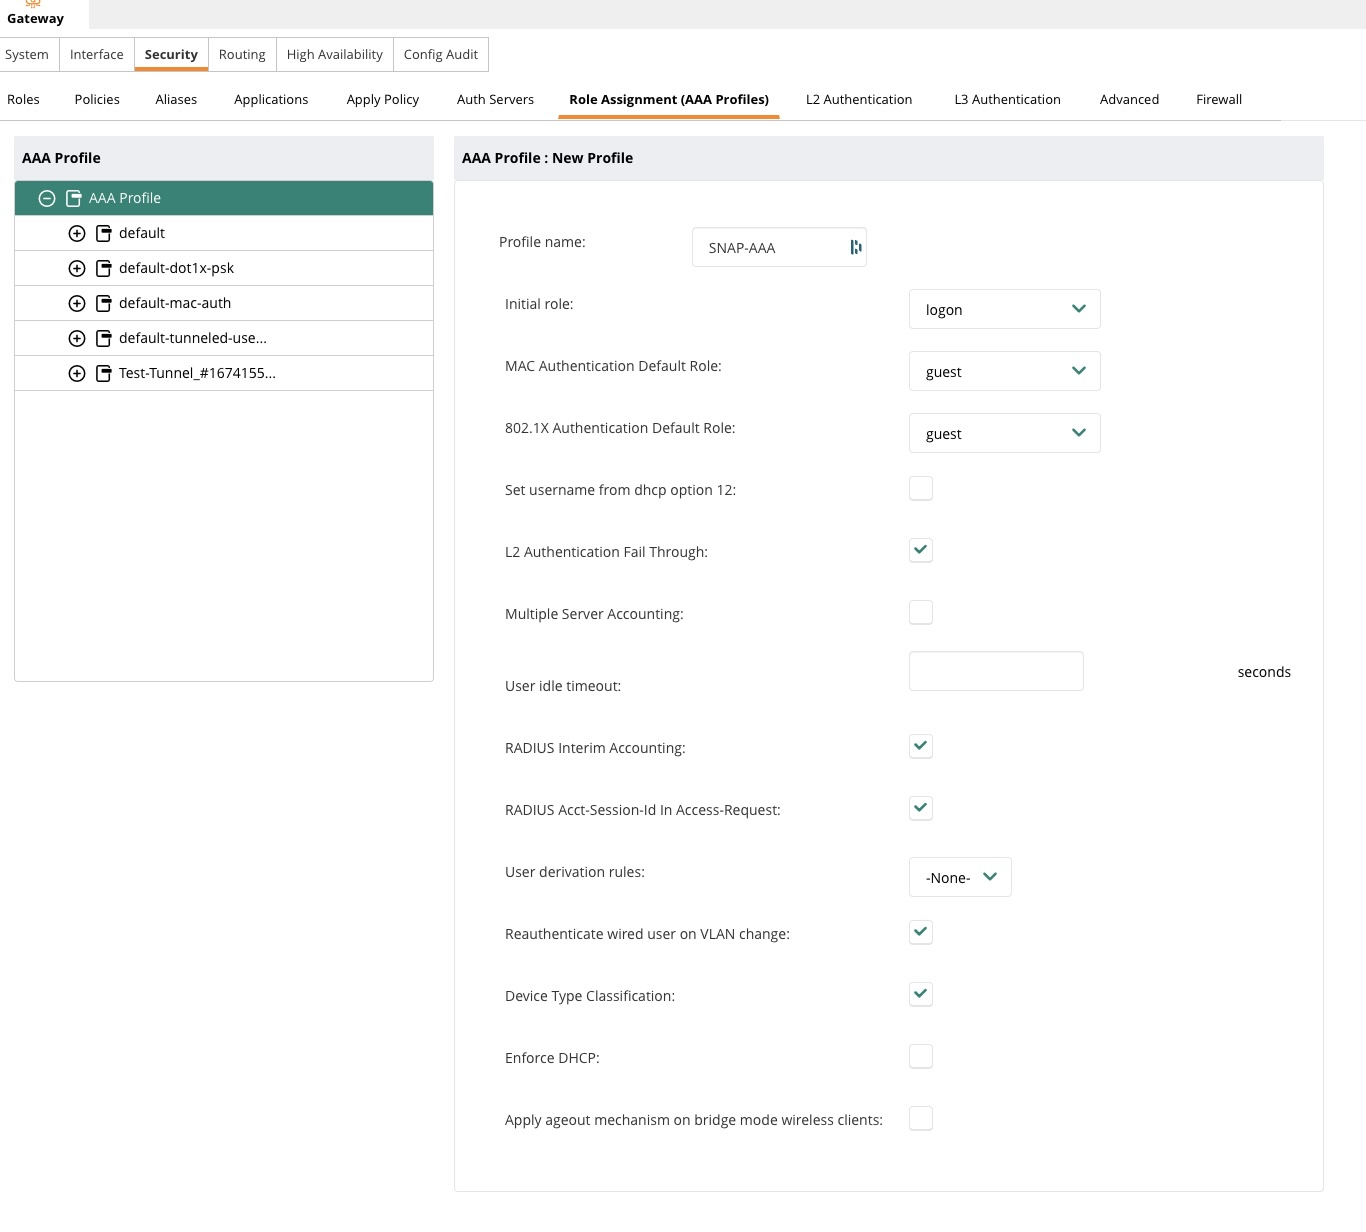The width and height of the screenshot is (1366, 1232).
Task: Click the Gateway icon at top left
Action: (x=33, y=4)
